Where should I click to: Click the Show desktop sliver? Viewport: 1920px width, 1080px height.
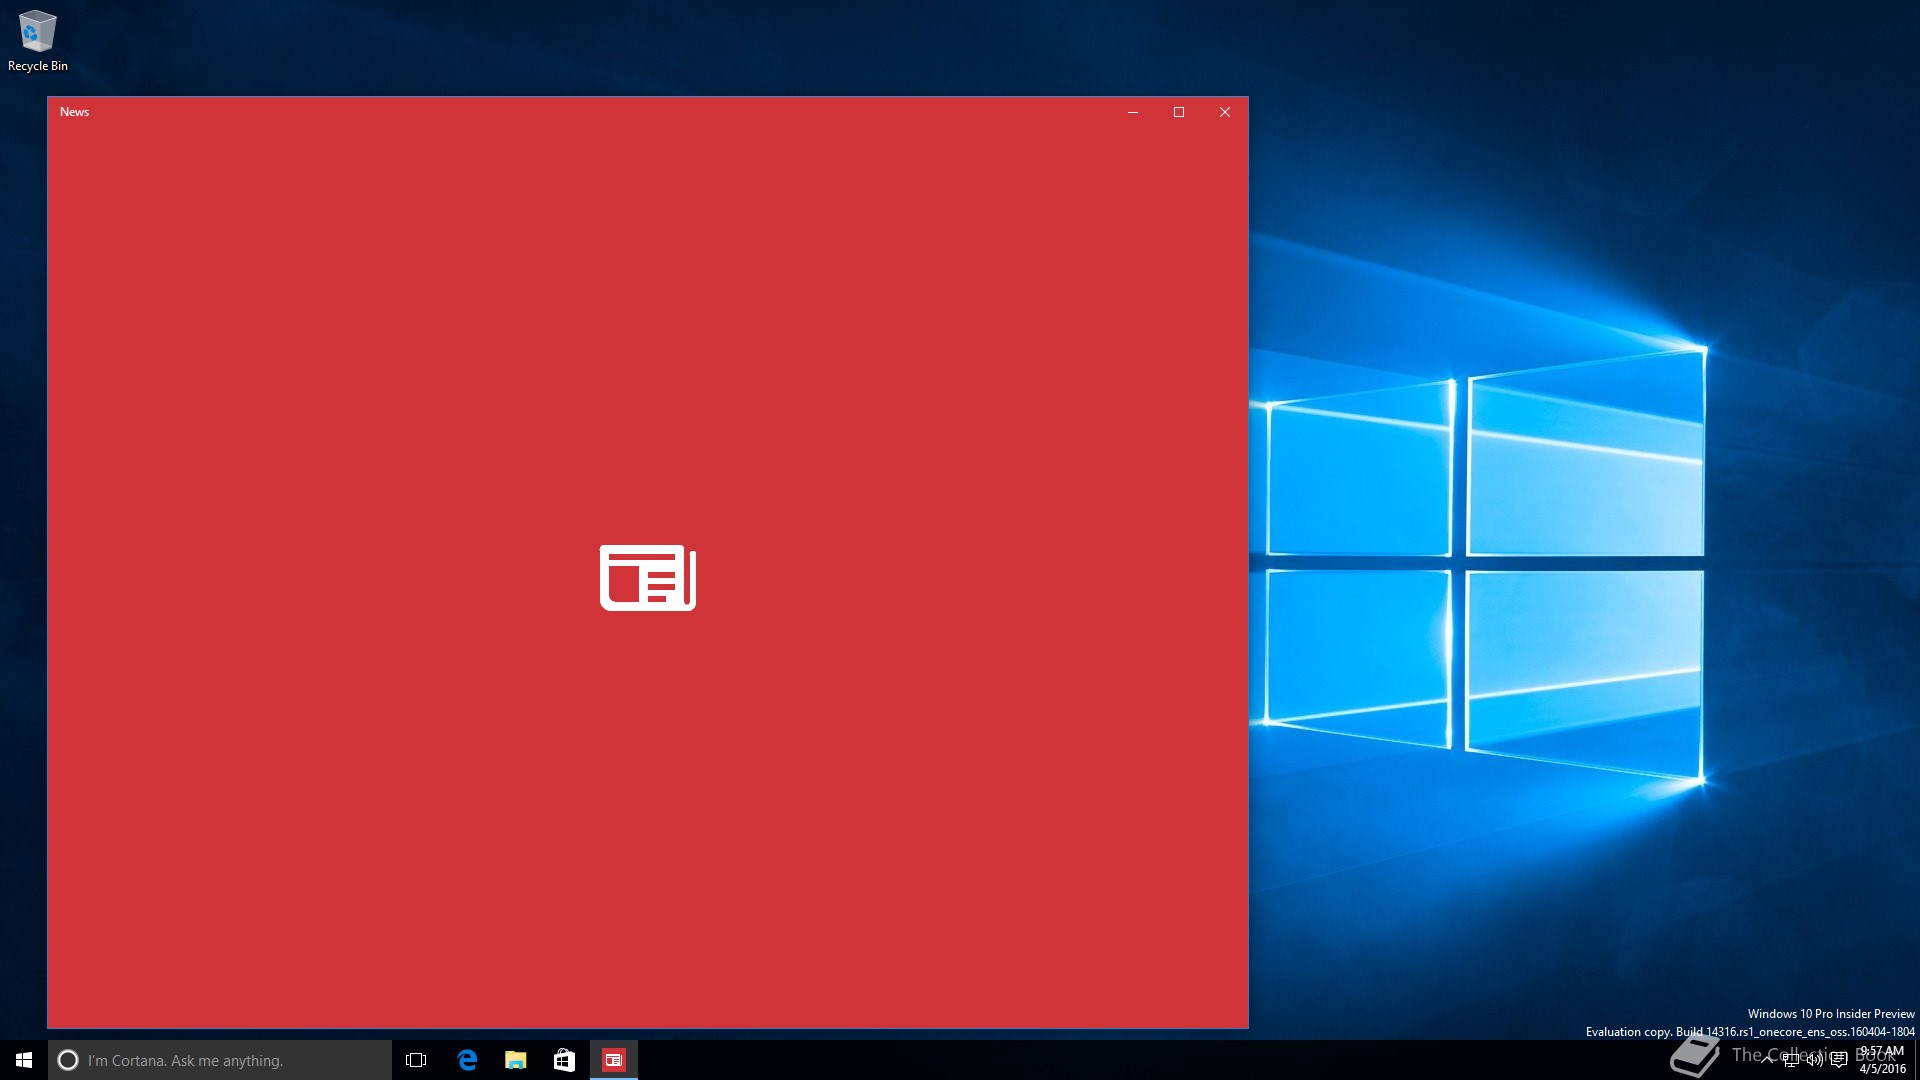coord(1917,1060)
